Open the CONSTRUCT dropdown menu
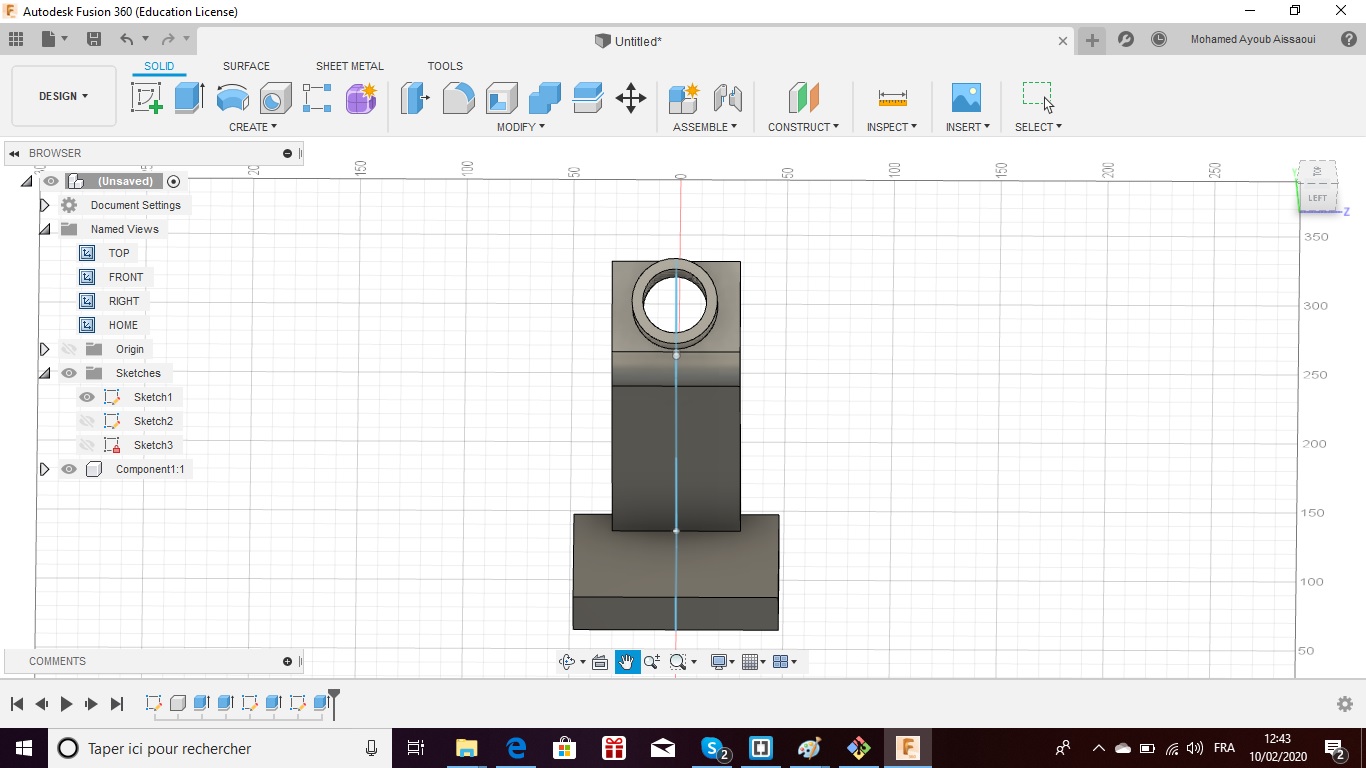The height and width of the screenshot is (768, 1366). (803, 127)
